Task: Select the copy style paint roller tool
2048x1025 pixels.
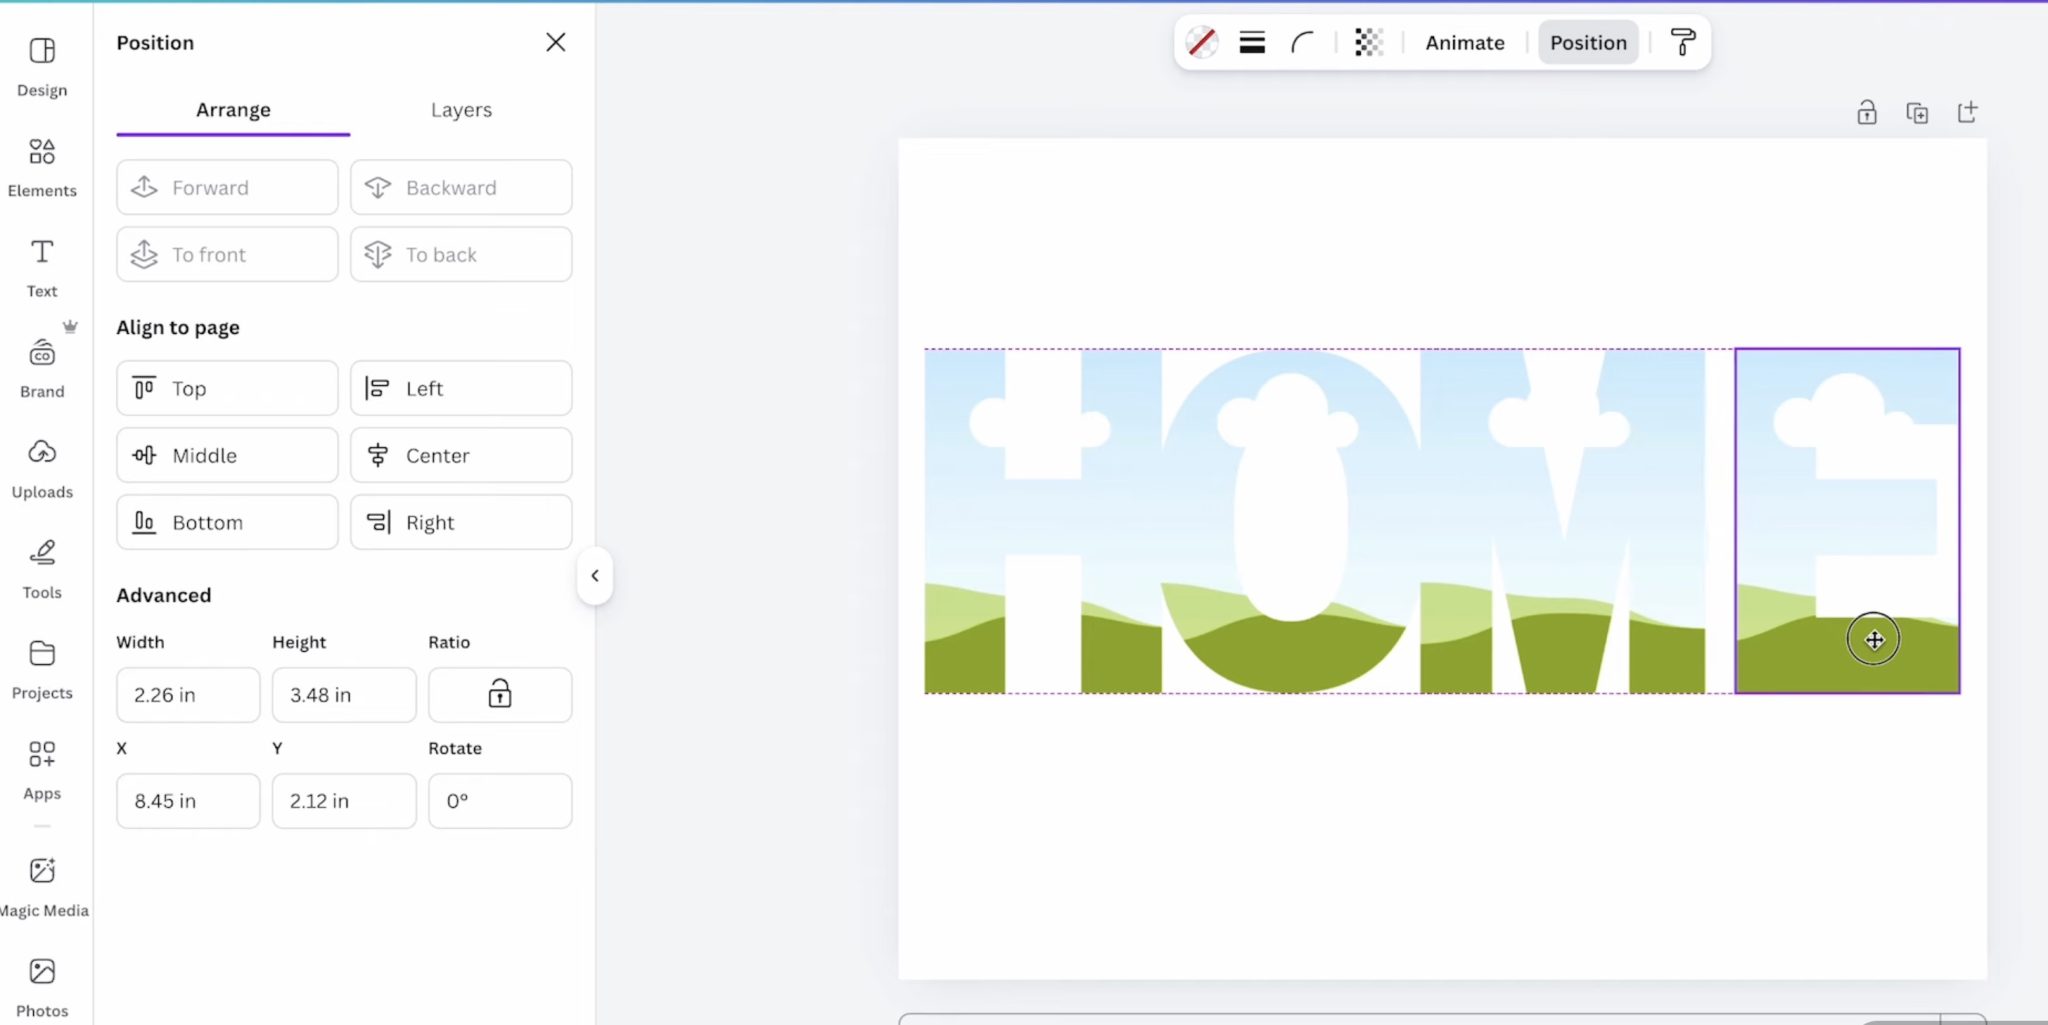Action: pyautogui.click(x=1681, y=42)
